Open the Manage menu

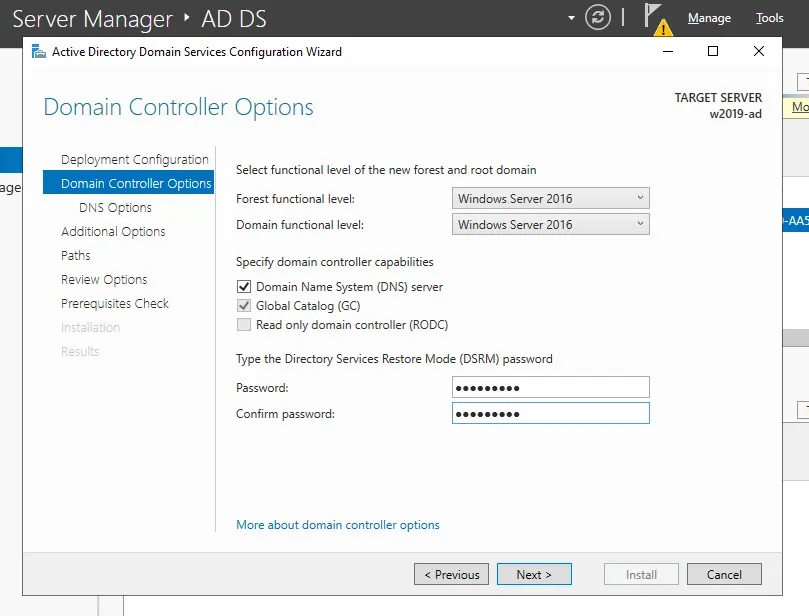pyautogui.click(x=709, y=18)
